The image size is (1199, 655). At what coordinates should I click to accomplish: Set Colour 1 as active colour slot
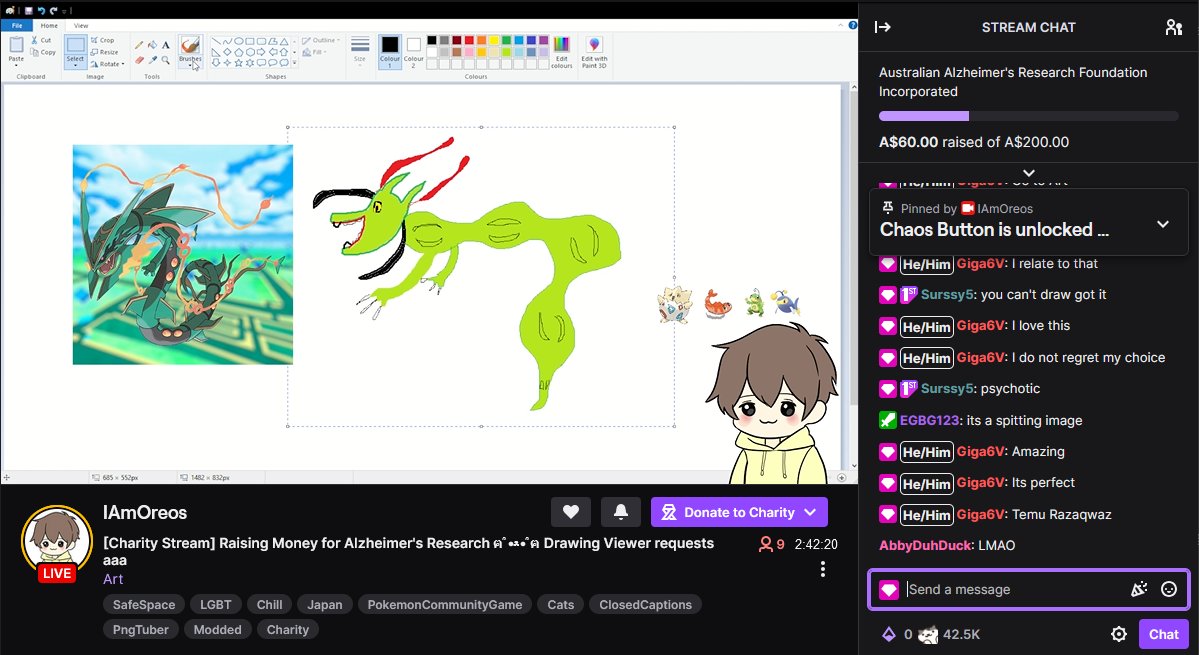coord(390,52)
